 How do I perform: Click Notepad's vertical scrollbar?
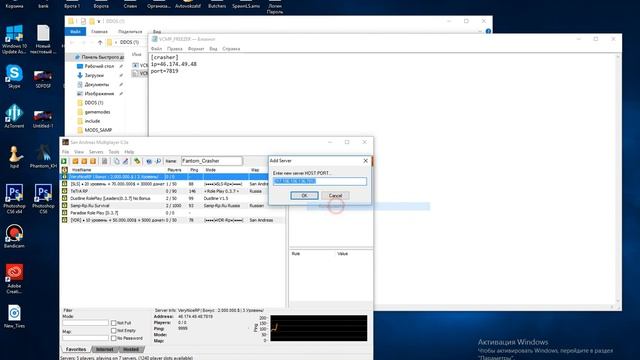coord(618,180)
